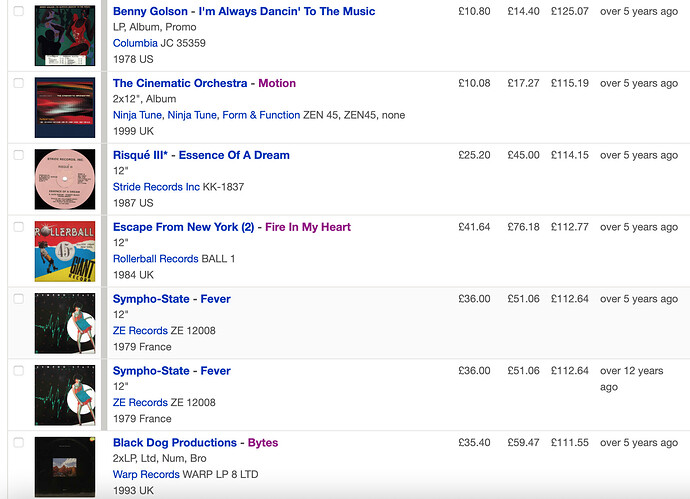Tick the Escape From New York checkbox
The height and width of the screenshot is (499, 690).
(18, 227)
